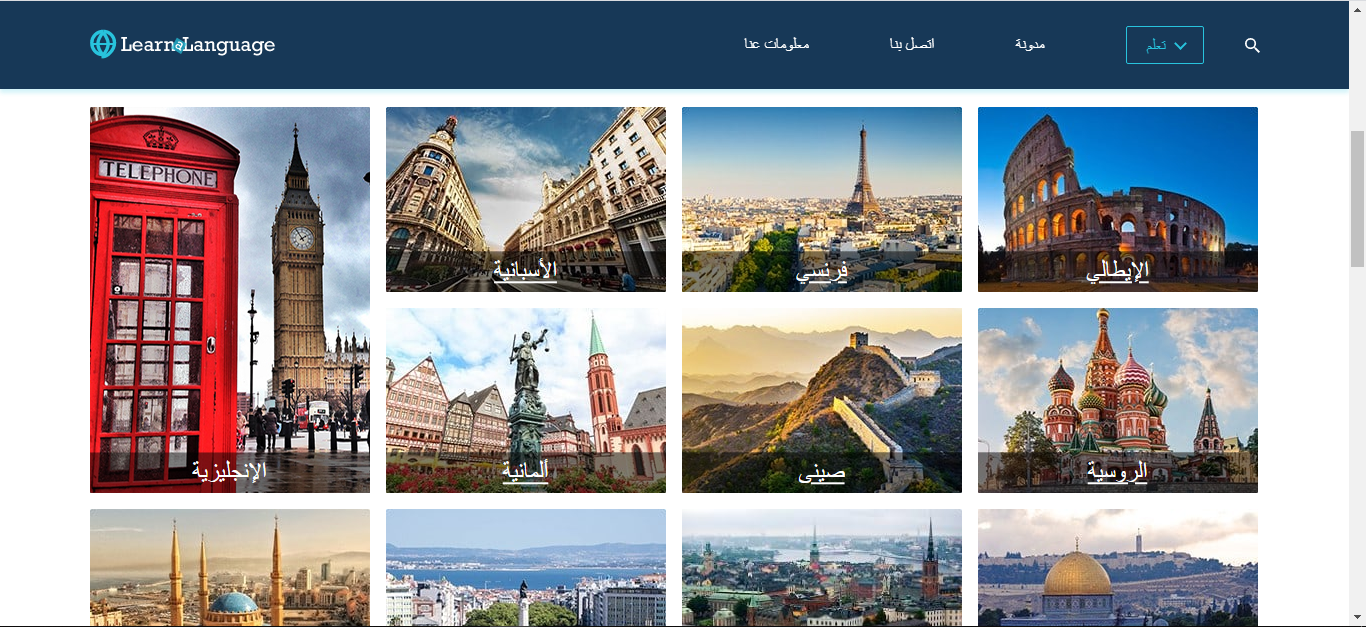Open the golden minarets mosque thumbnail
This screenshot has height=627, width=1366.
pyautogui.click(x=230, y=567)
